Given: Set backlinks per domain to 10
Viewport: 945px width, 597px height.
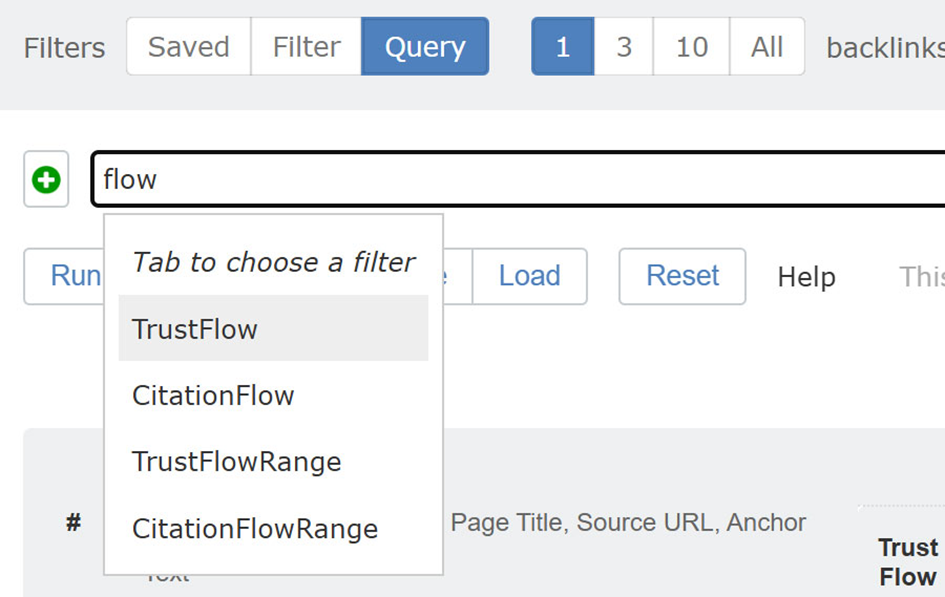Looking at the screenshot, I should pyautogui.click(x=691, y=47).
